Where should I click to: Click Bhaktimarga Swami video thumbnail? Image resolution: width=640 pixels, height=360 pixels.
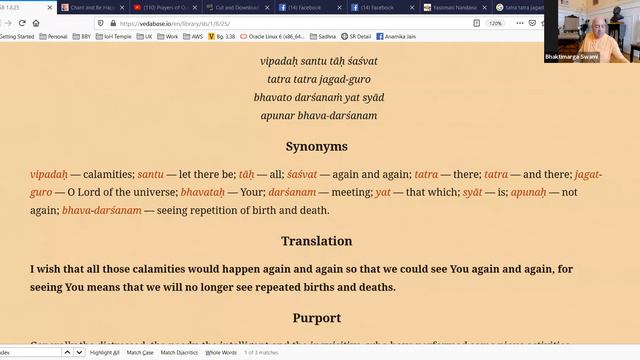pyautogui.click(x=592, y=31)
